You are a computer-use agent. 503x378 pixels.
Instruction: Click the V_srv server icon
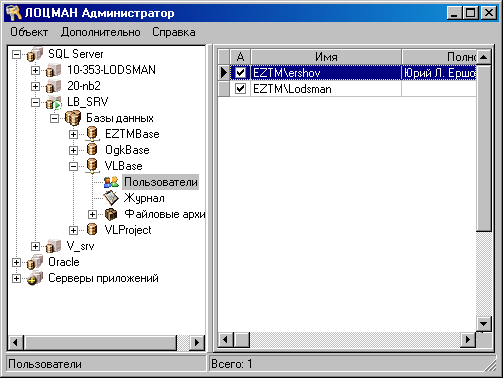click(x=53, y=246)
